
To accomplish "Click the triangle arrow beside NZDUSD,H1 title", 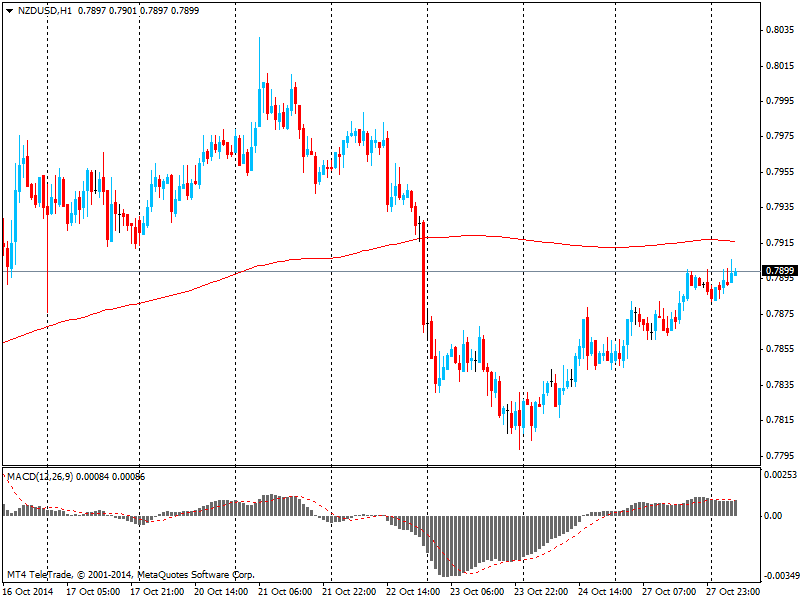I will click(x=8, y=10).
